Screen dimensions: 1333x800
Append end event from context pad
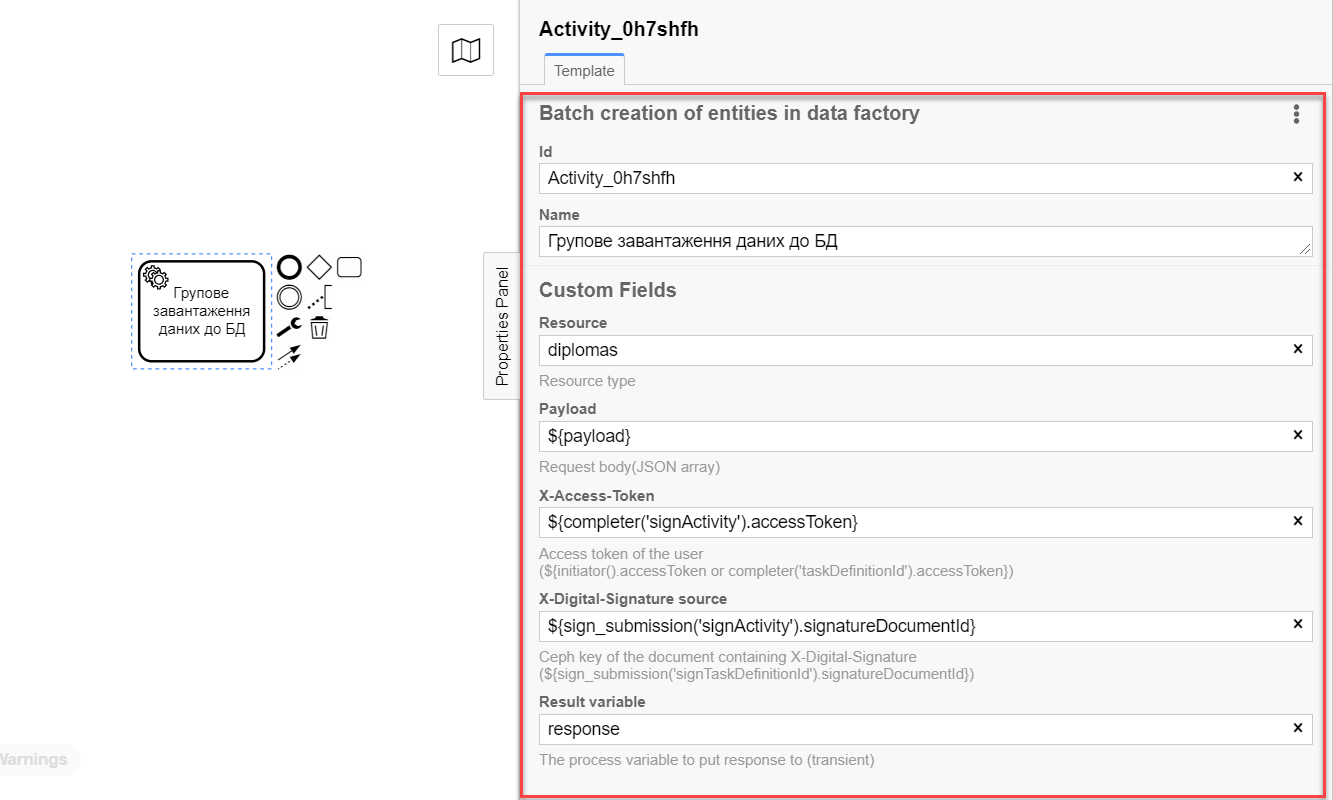pos(289,267)
